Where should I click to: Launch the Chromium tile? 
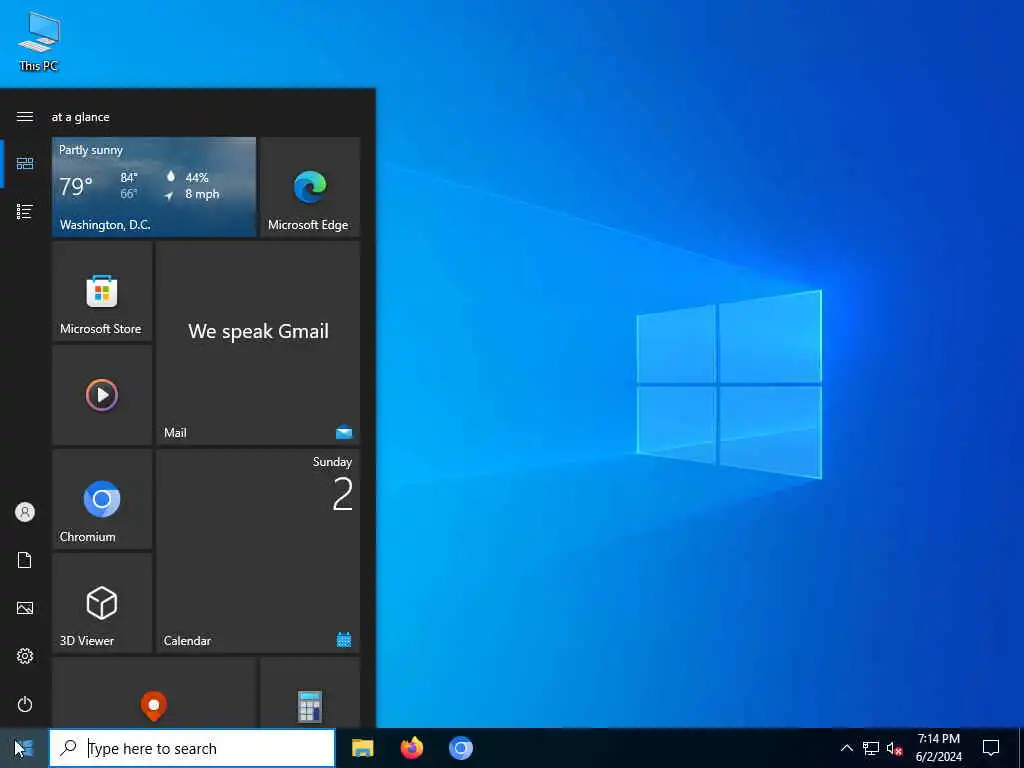tap(102, 499)
